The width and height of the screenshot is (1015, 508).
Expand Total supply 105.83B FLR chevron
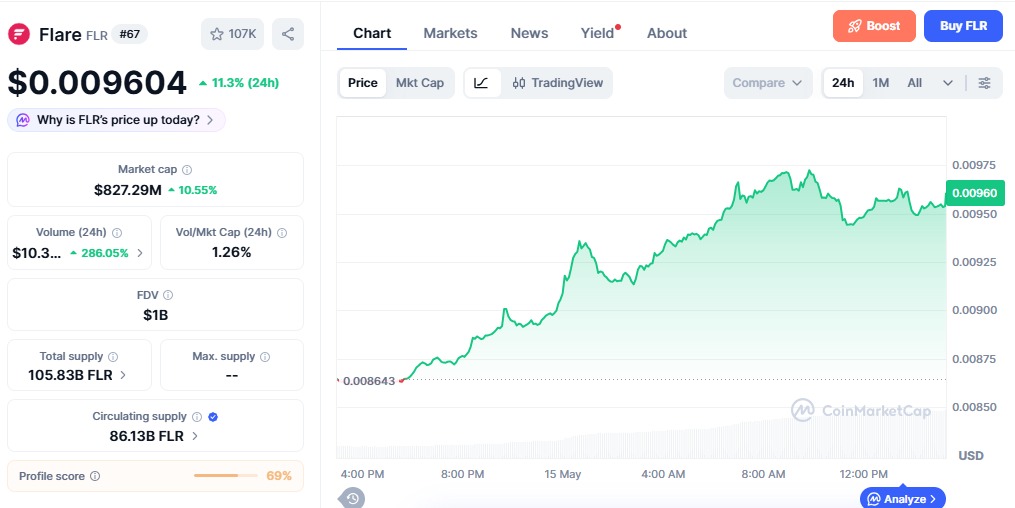[123, 375]
